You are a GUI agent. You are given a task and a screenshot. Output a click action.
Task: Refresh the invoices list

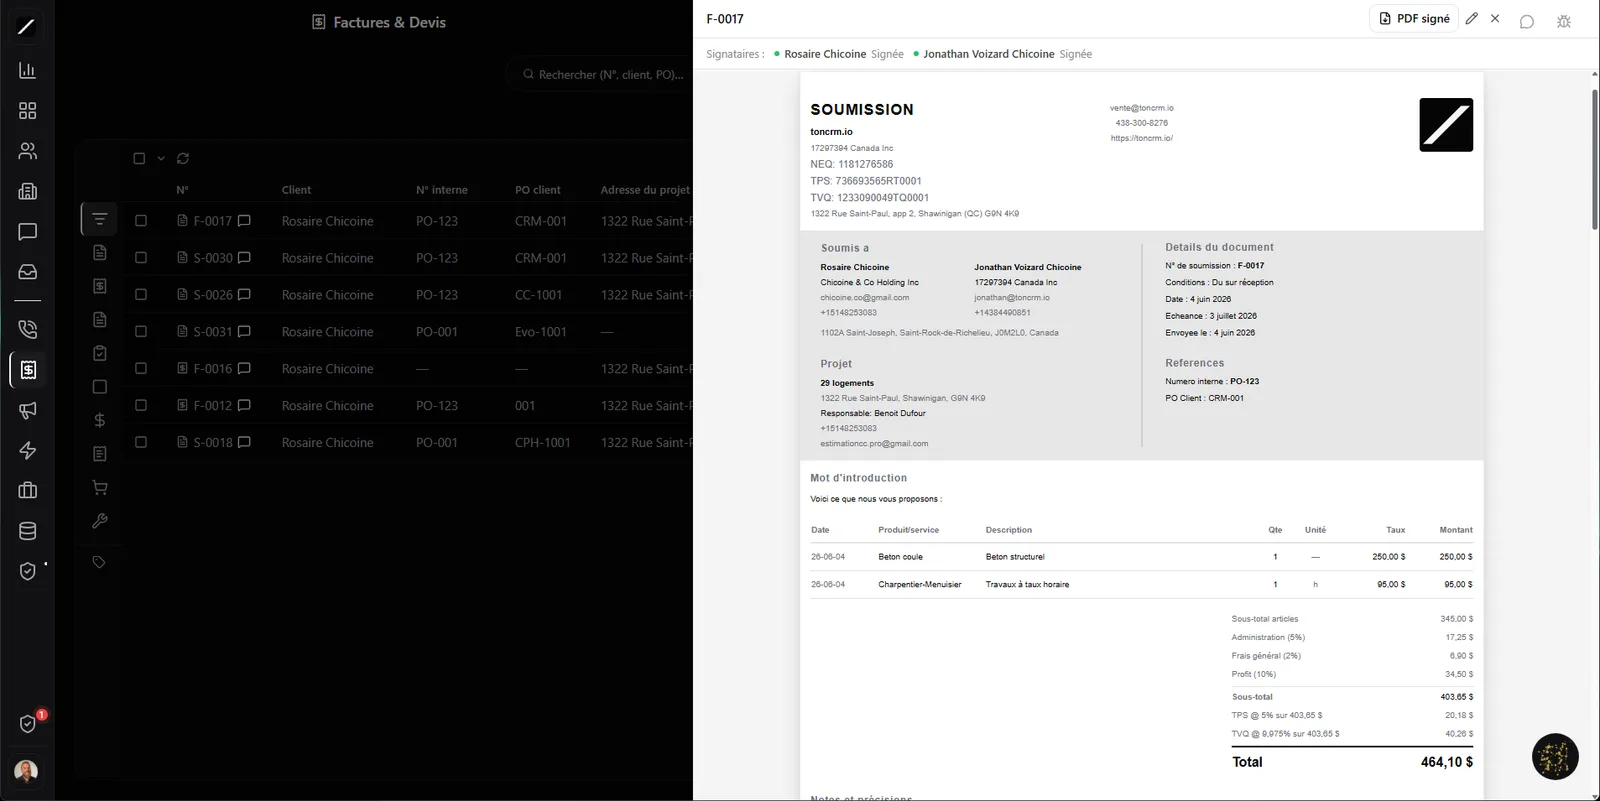pyautogui.click(x=183, y=158)
